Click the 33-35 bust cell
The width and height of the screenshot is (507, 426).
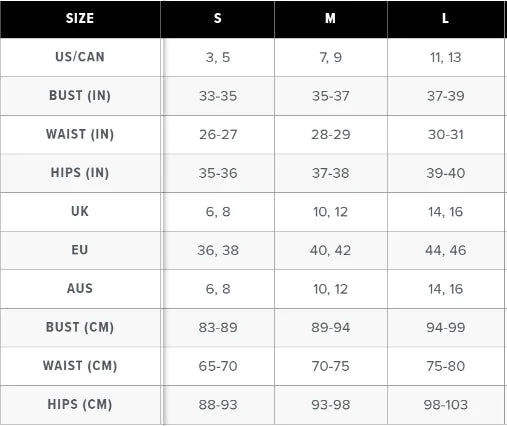pyautogui.click(x=218, y=96)
